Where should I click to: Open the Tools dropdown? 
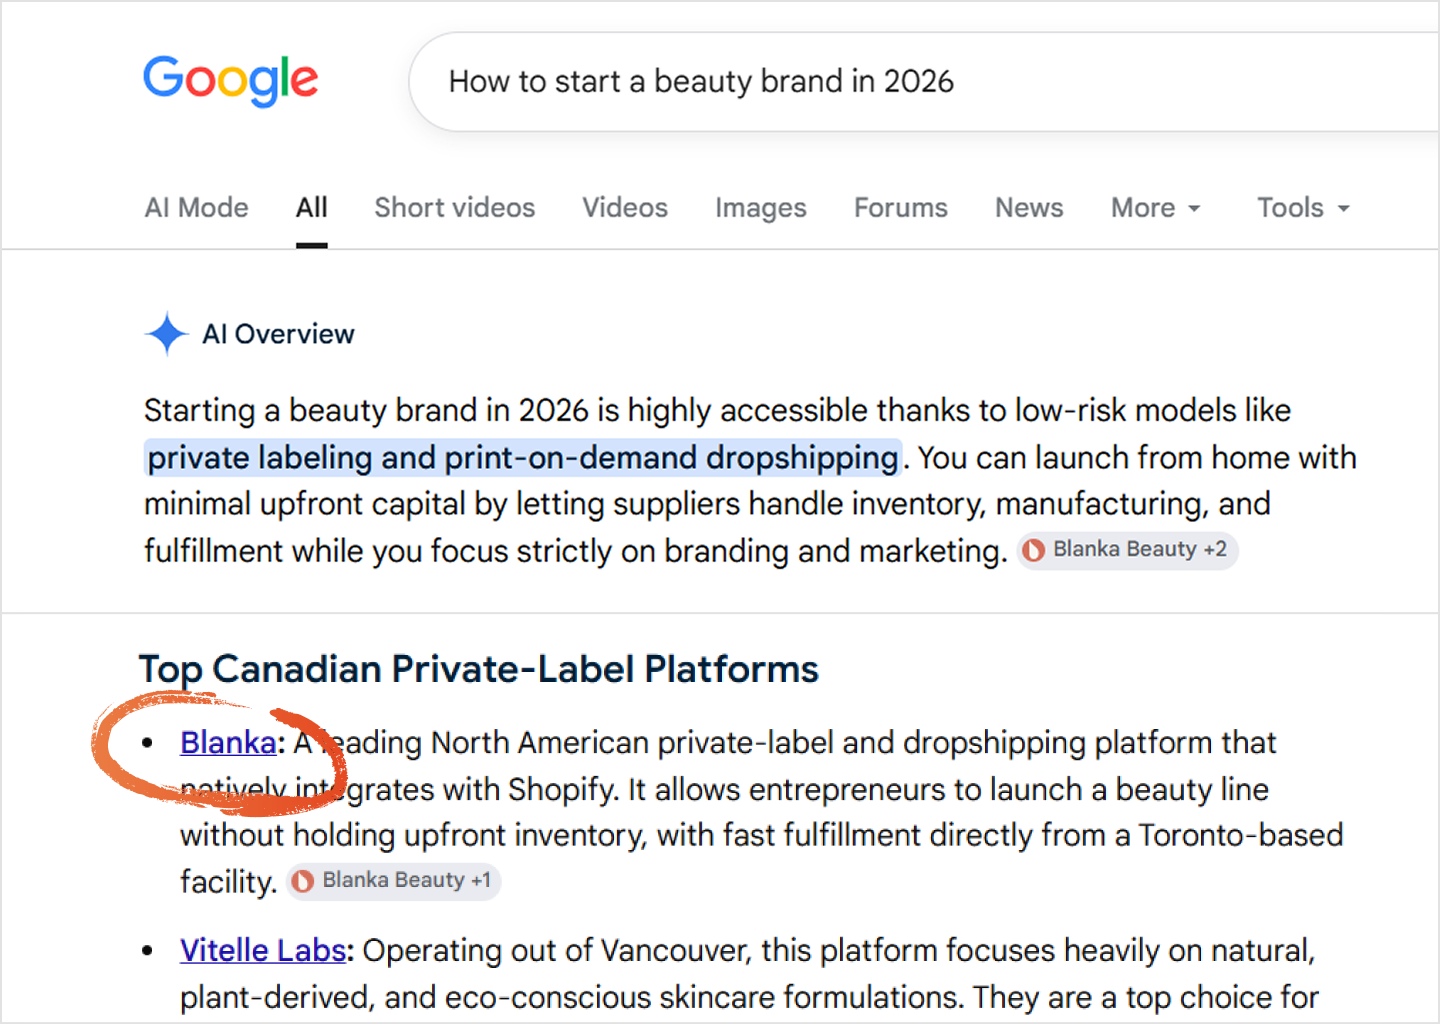click(x=1304, y=208)
